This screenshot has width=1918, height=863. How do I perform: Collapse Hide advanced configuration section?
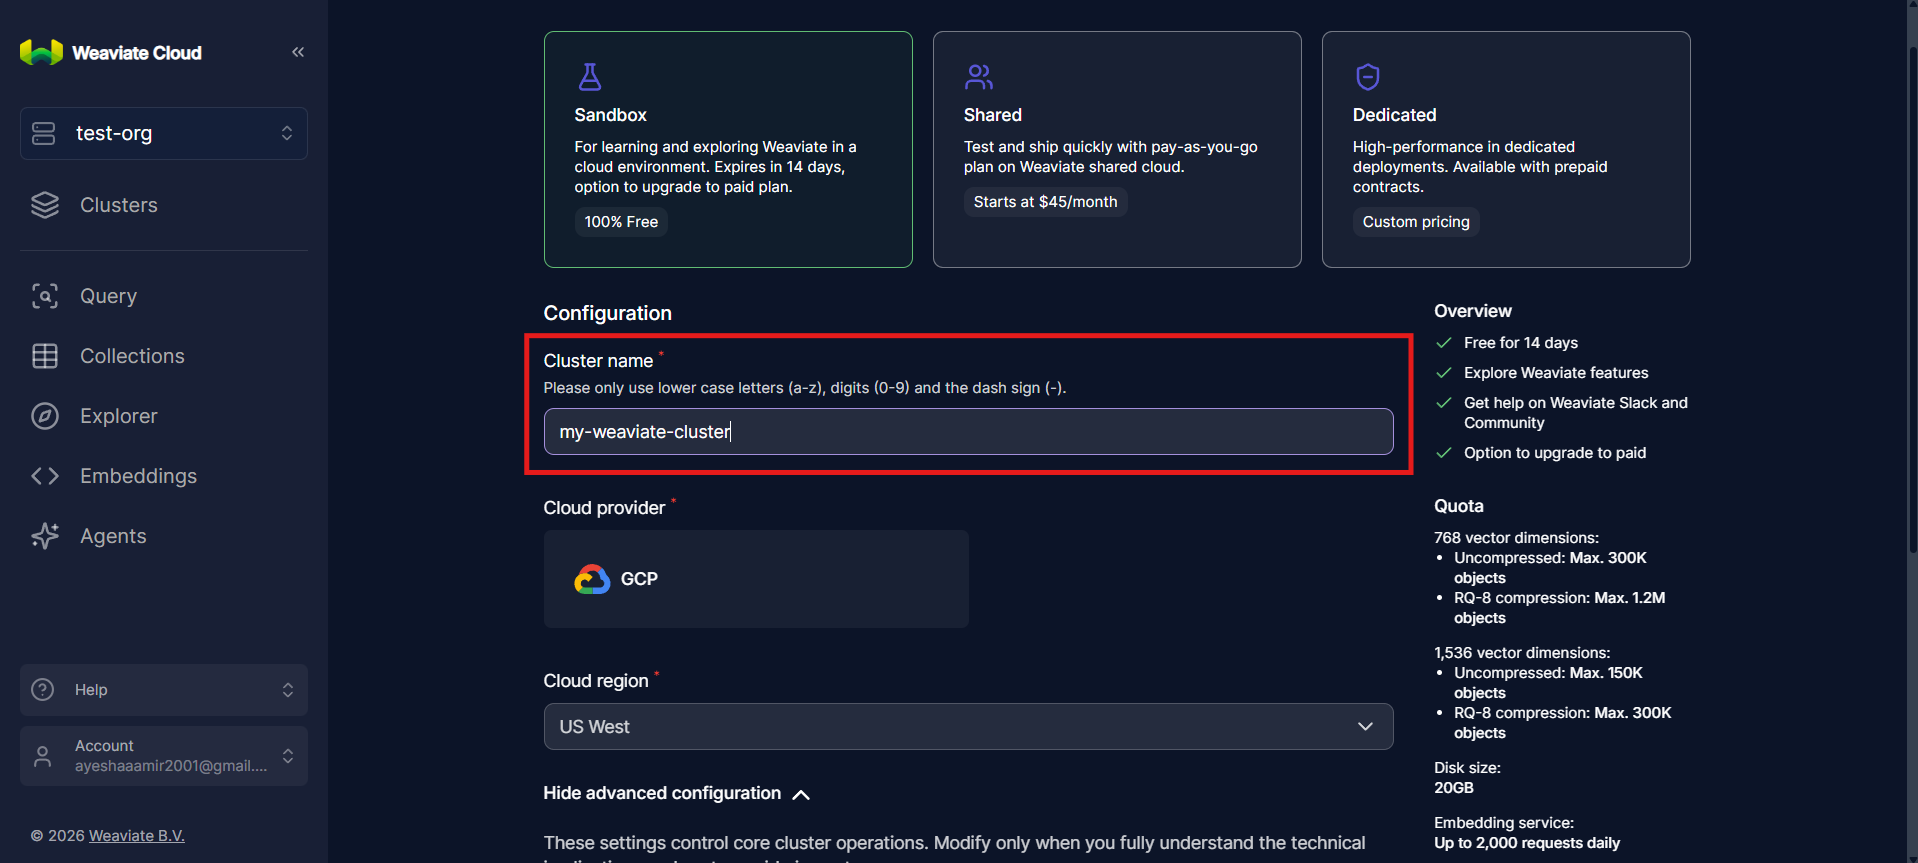[676, 793]
